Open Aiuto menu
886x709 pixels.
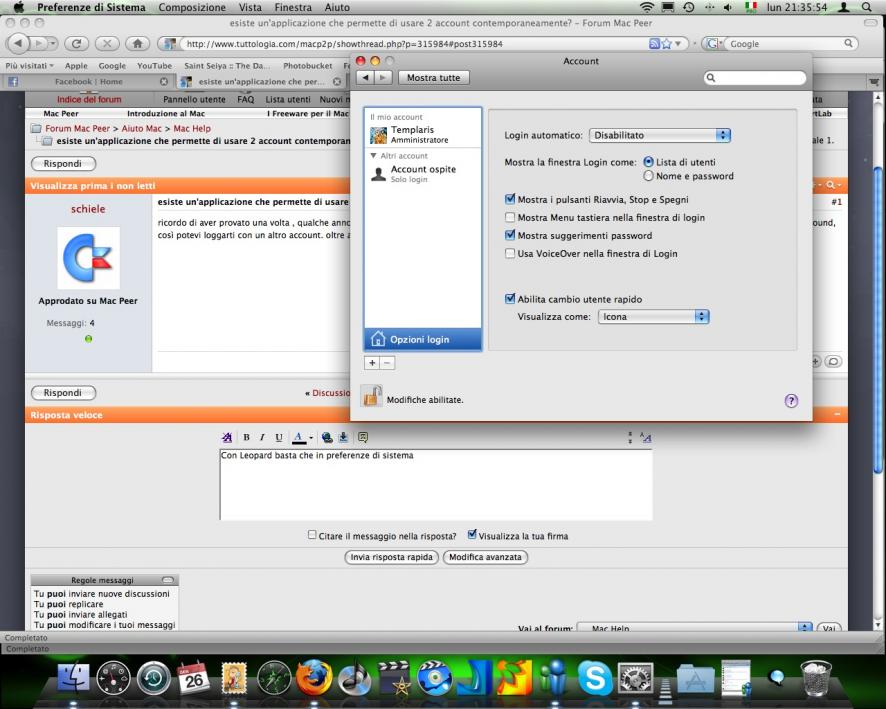(337, 7)
